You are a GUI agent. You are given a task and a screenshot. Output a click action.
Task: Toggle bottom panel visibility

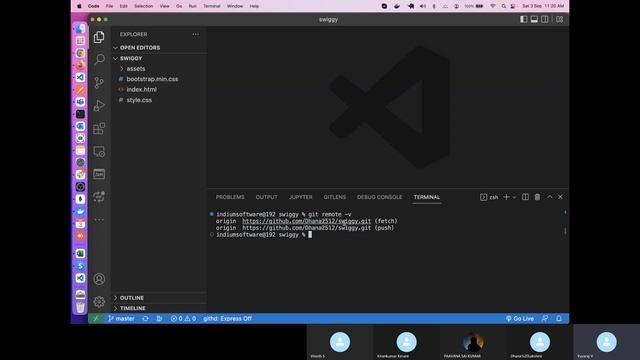pyautogui.click(x=534, y=19)
